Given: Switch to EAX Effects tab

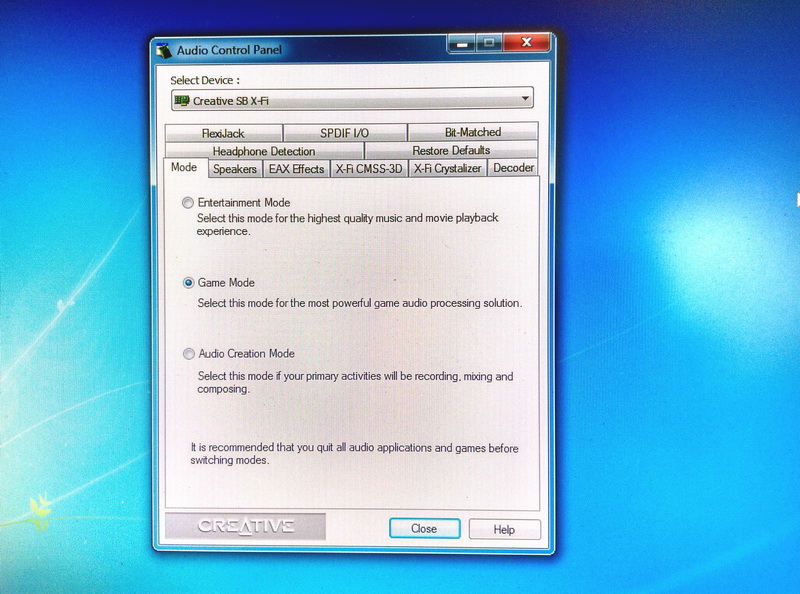Looking at the screenshot, I should pos(296,169).
